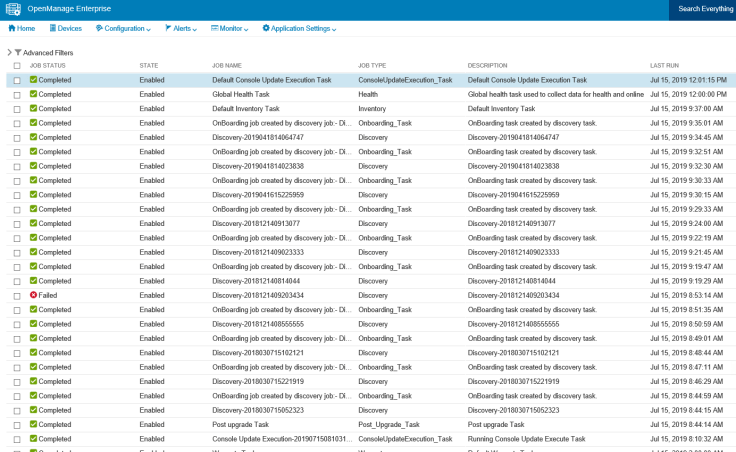Viewport: 736px width, 452px height.
Task: Toggle the select-all checkbox in table header
Action: 17,66
